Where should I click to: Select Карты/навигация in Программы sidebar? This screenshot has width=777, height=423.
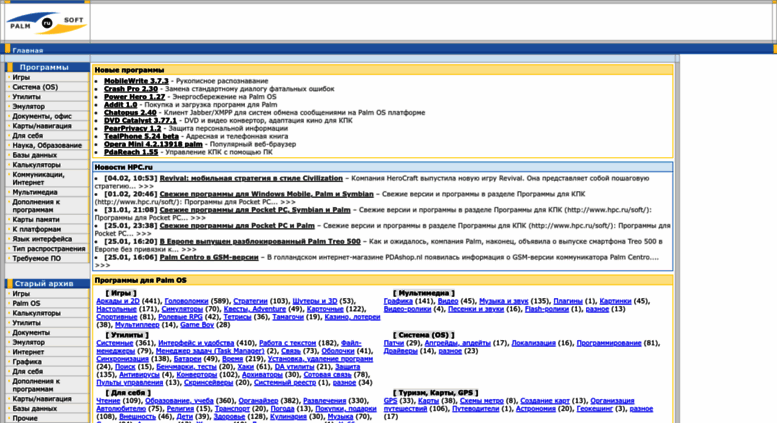pyautogui.click(x=42, y=126)
